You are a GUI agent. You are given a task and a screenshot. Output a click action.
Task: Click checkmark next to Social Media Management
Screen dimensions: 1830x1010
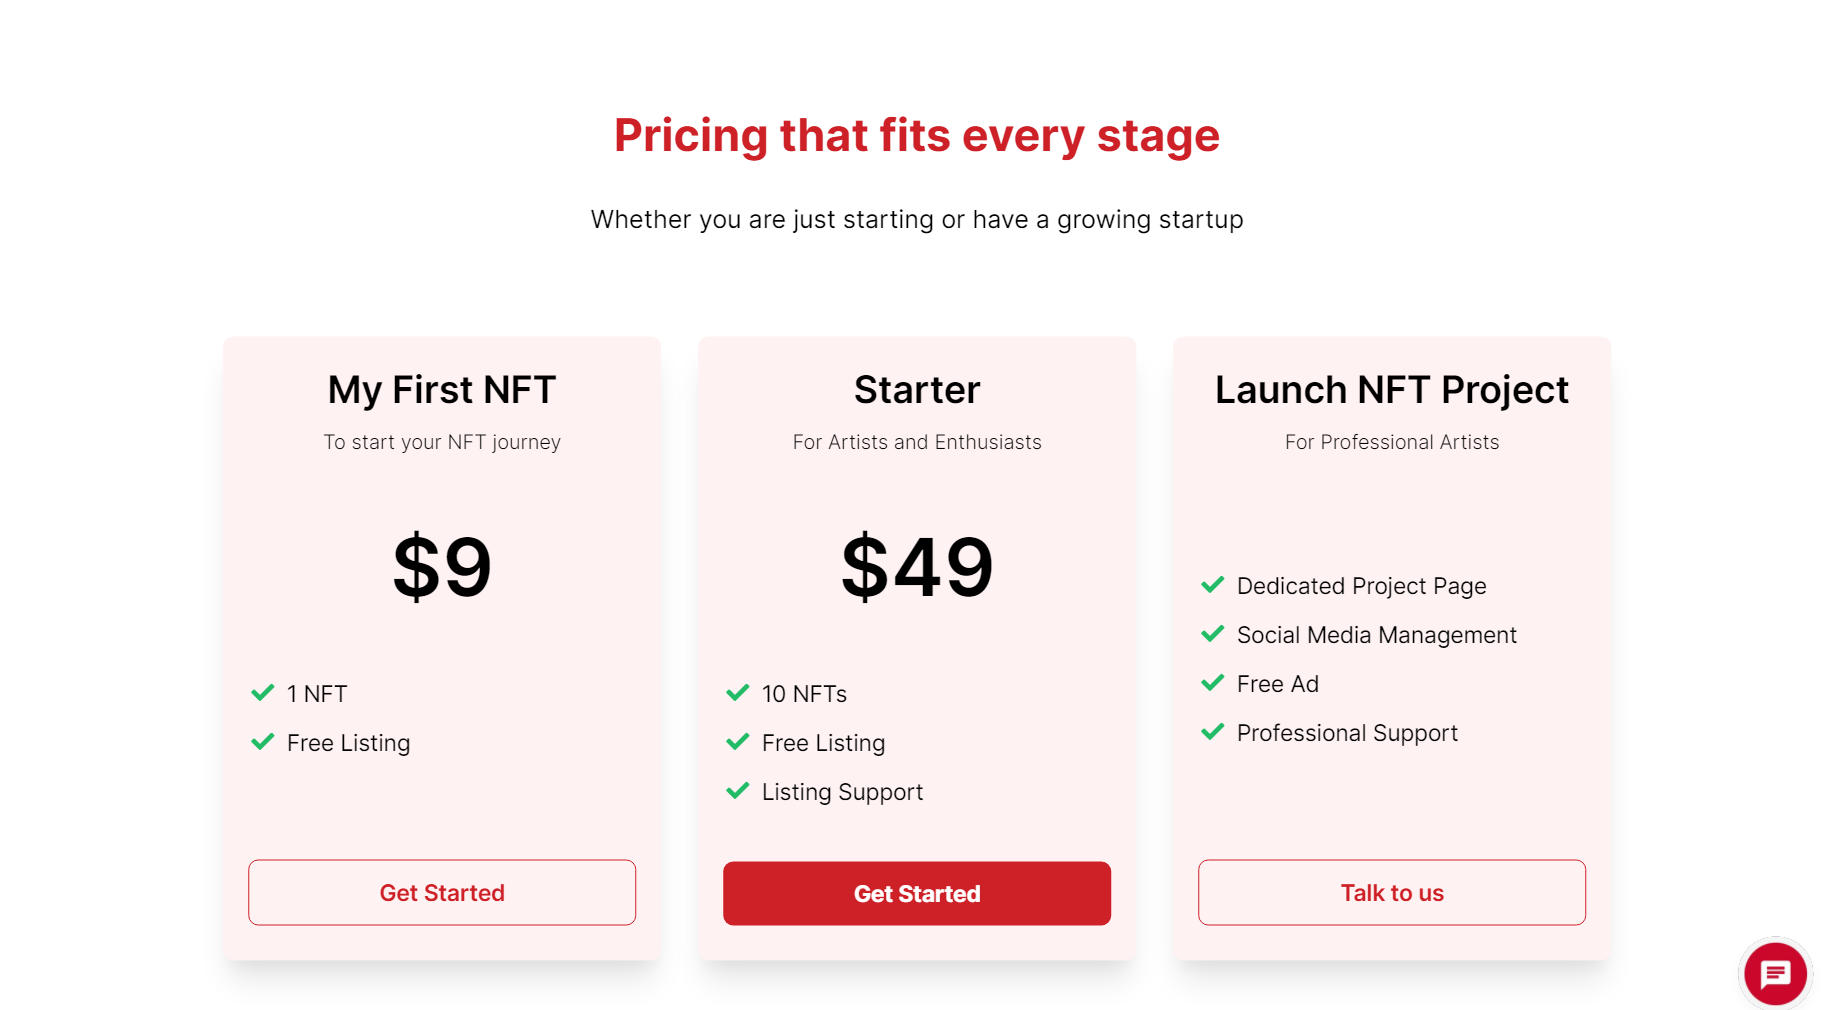pos(1213,634)
